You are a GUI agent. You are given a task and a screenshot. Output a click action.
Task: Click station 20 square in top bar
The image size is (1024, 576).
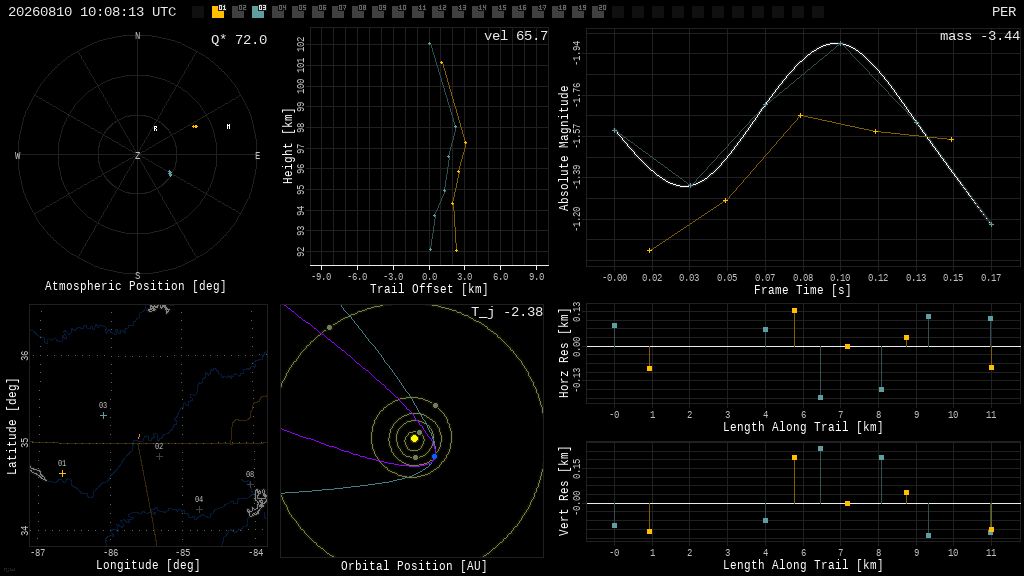(x=598, y=12)
